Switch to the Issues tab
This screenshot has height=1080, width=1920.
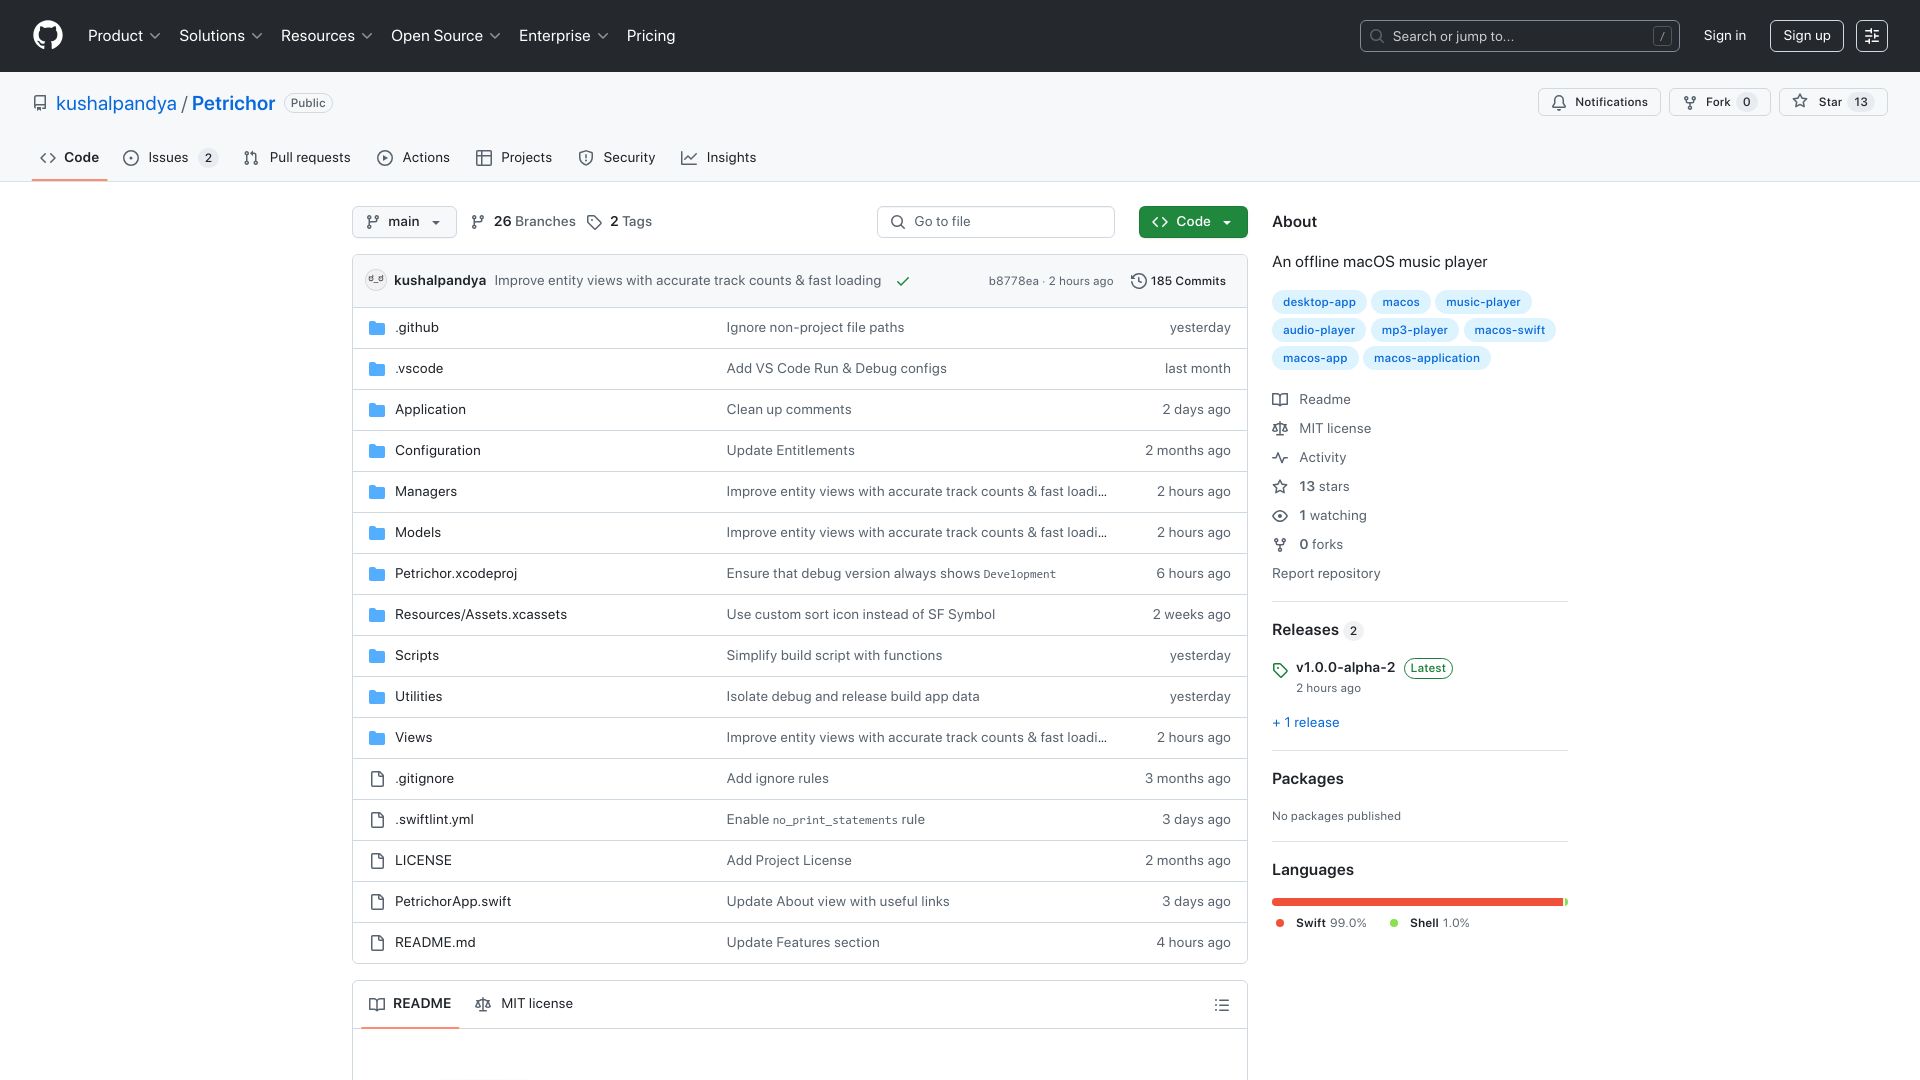coord(170,158)
